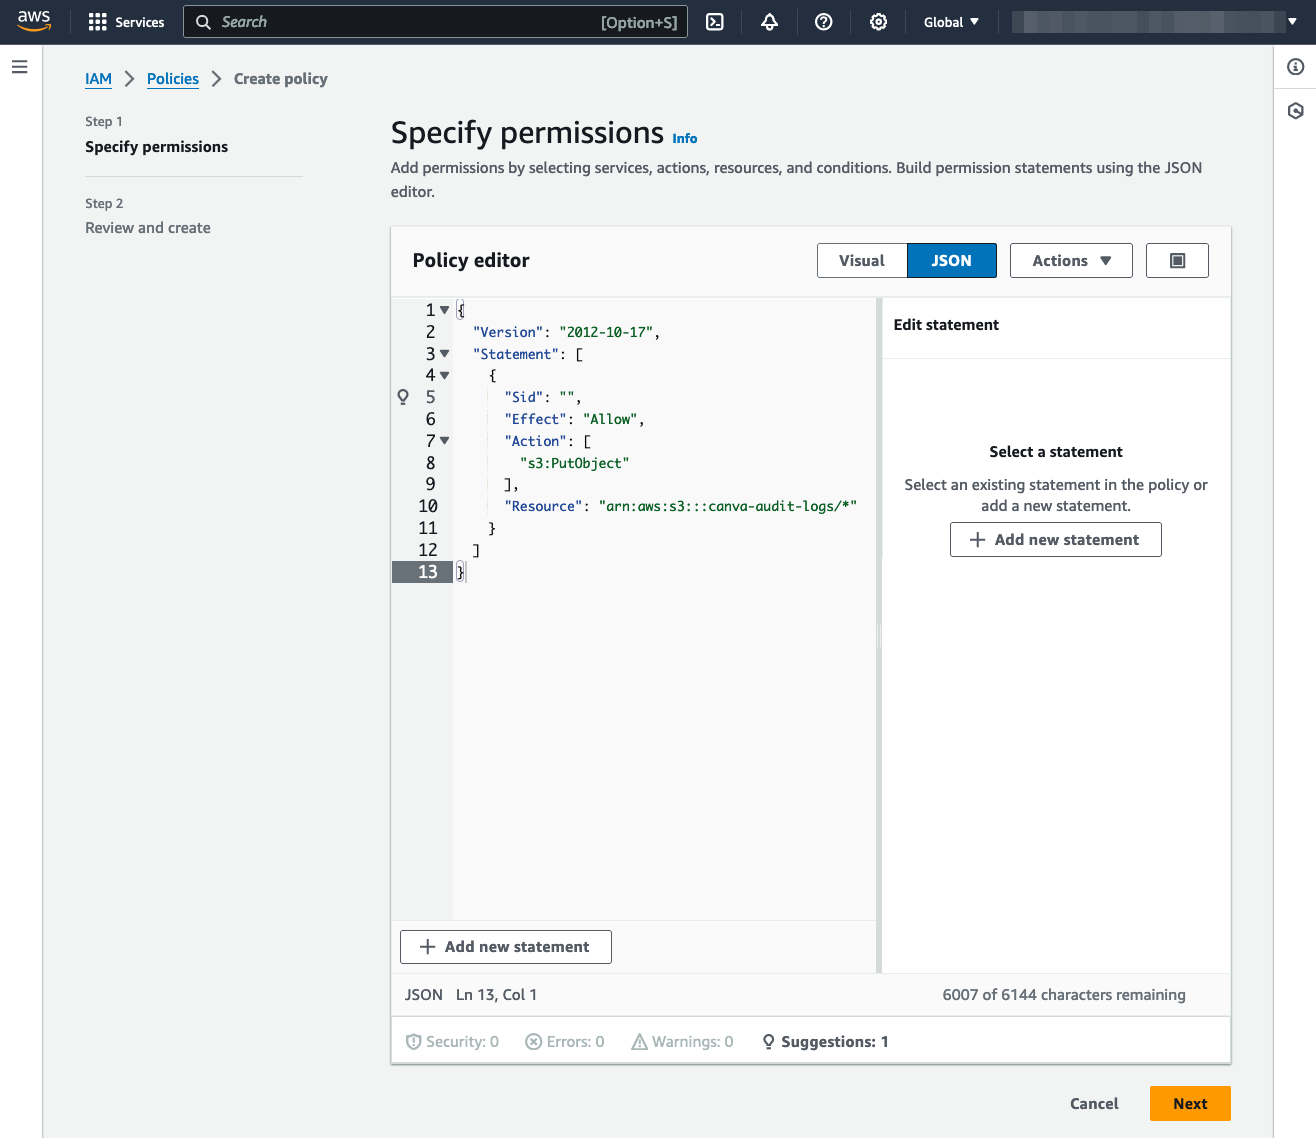Click the Ln 13, Col 1 indicator
1316x1138 pixels.
point(496,995)
